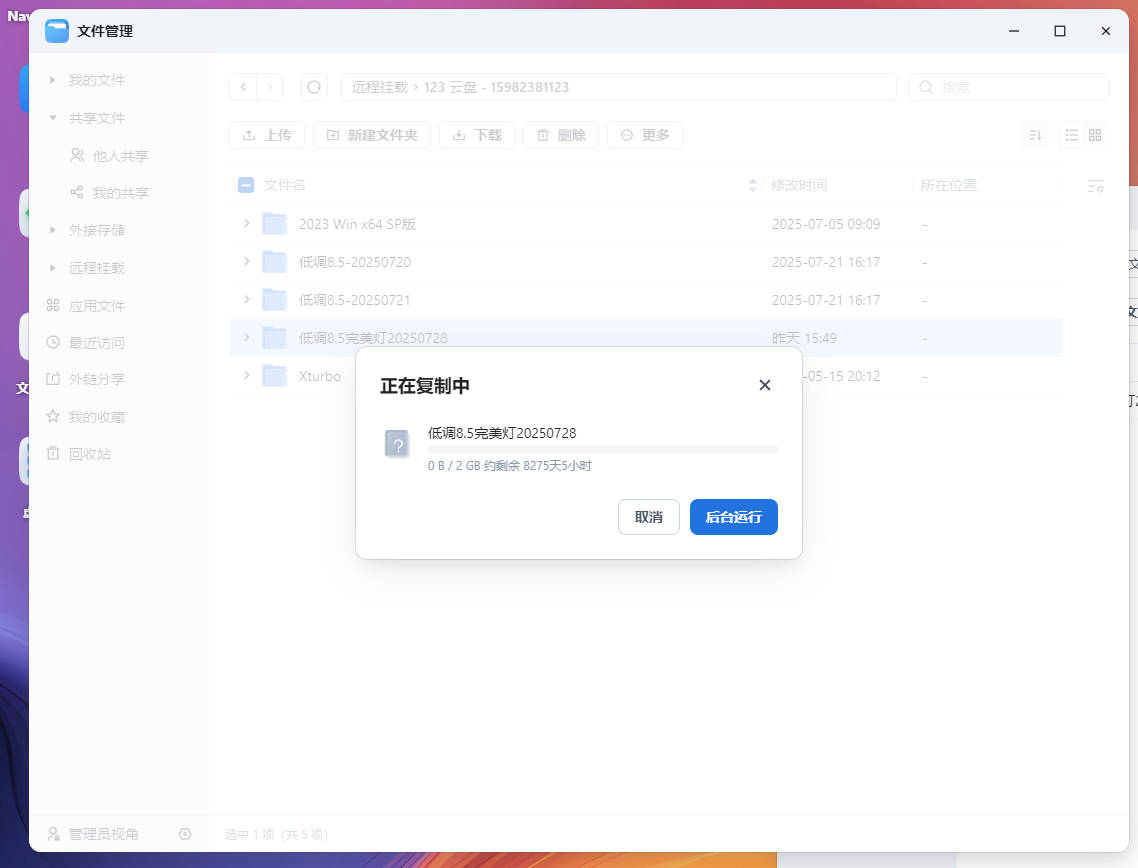Click the 我的共享 share icon
The width and height of the screenshot is (1138, 868).
point(76,192)
